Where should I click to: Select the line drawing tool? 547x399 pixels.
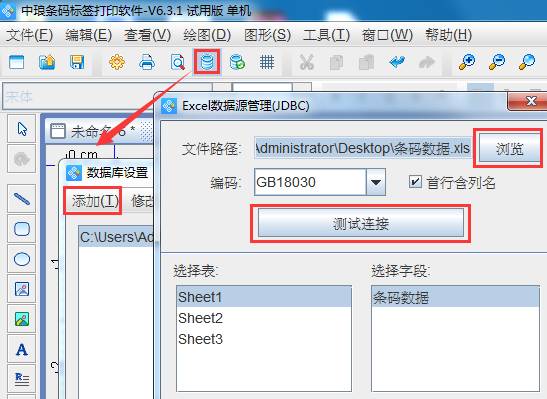[22, 199]
